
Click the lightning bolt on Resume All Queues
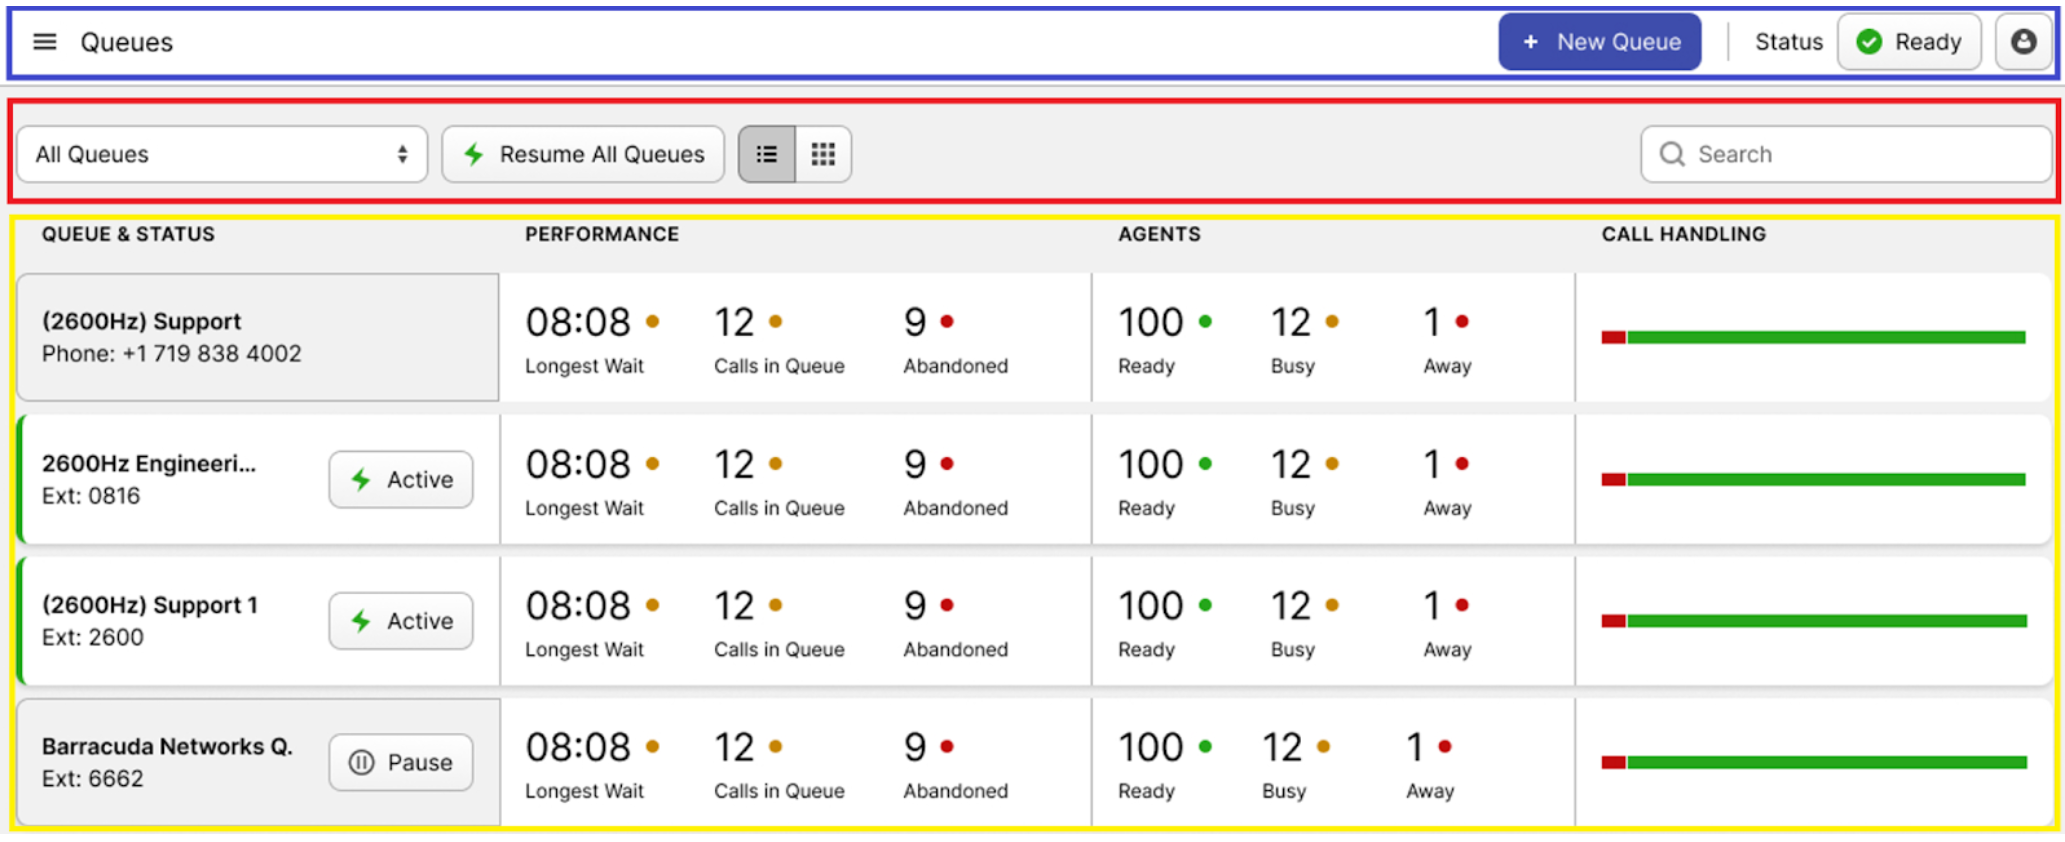474,154
